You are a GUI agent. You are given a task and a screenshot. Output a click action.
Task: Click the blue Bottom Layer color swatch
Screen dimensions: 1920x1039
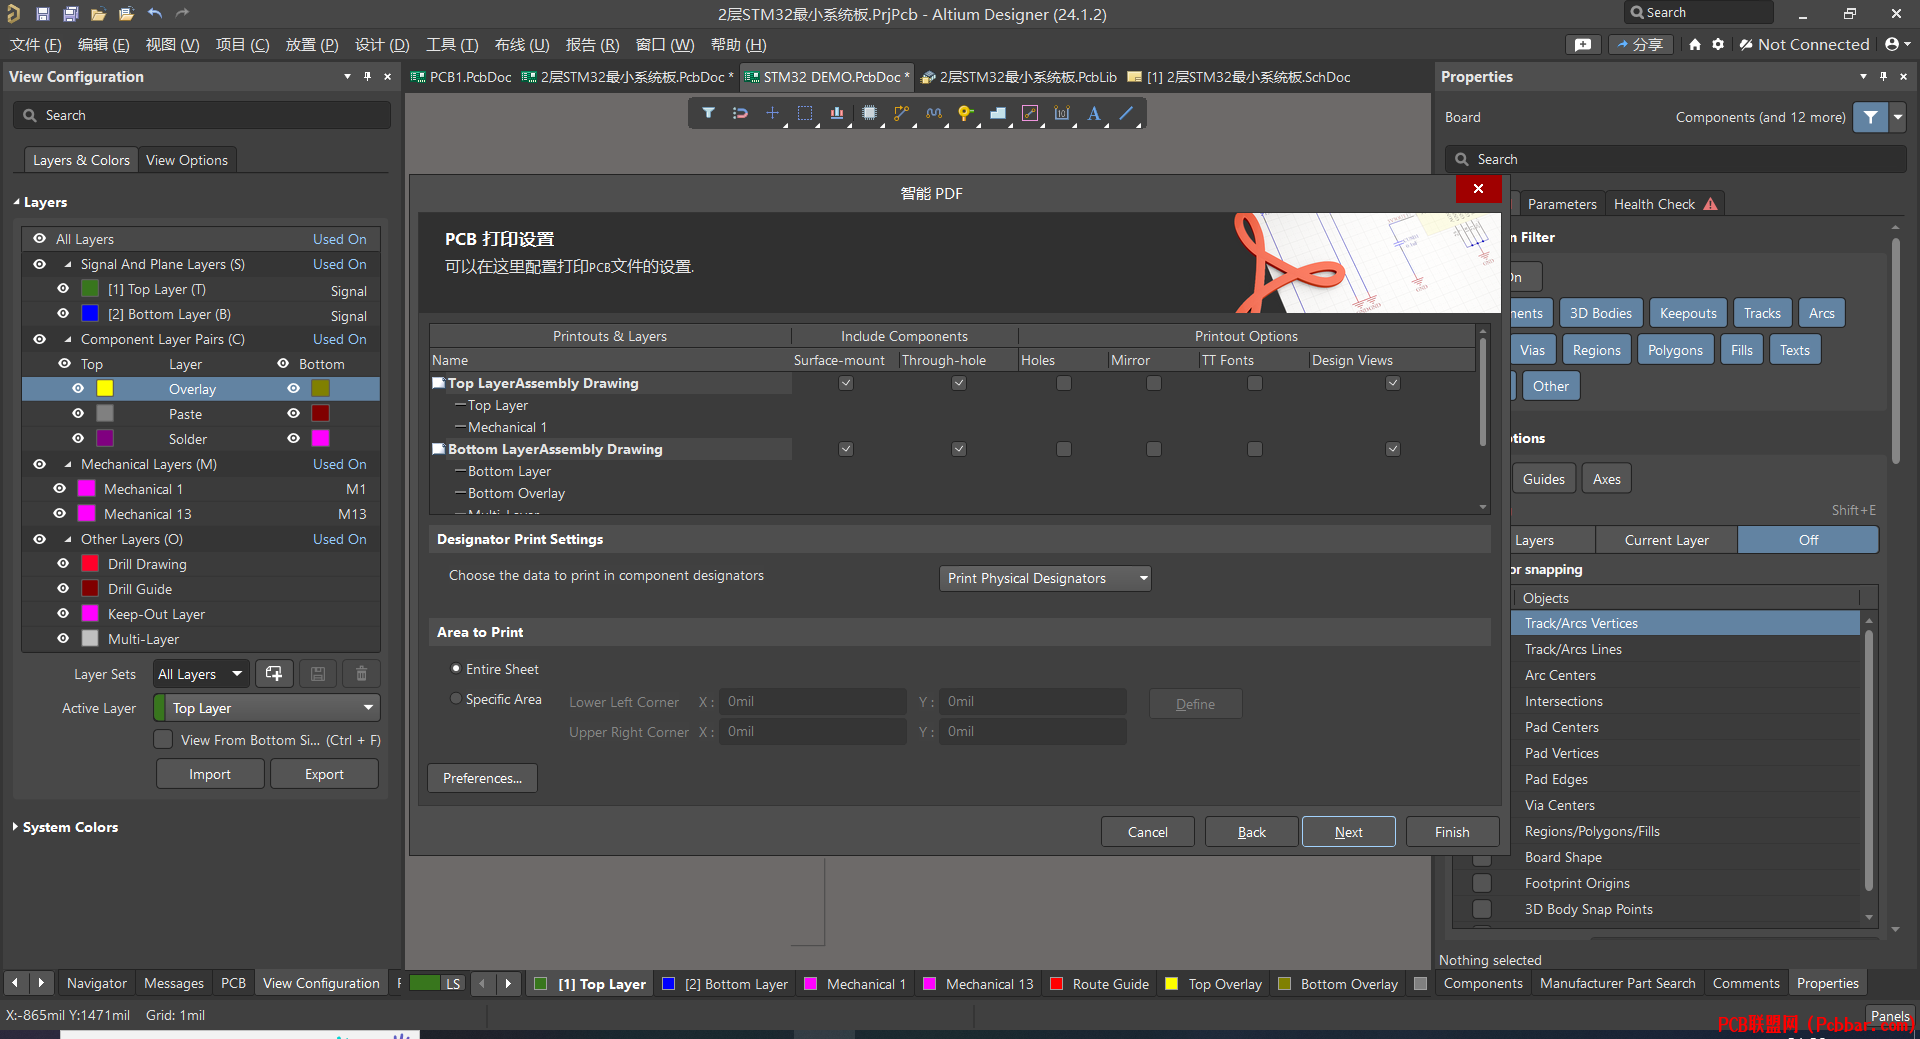(x=90, y=314)
